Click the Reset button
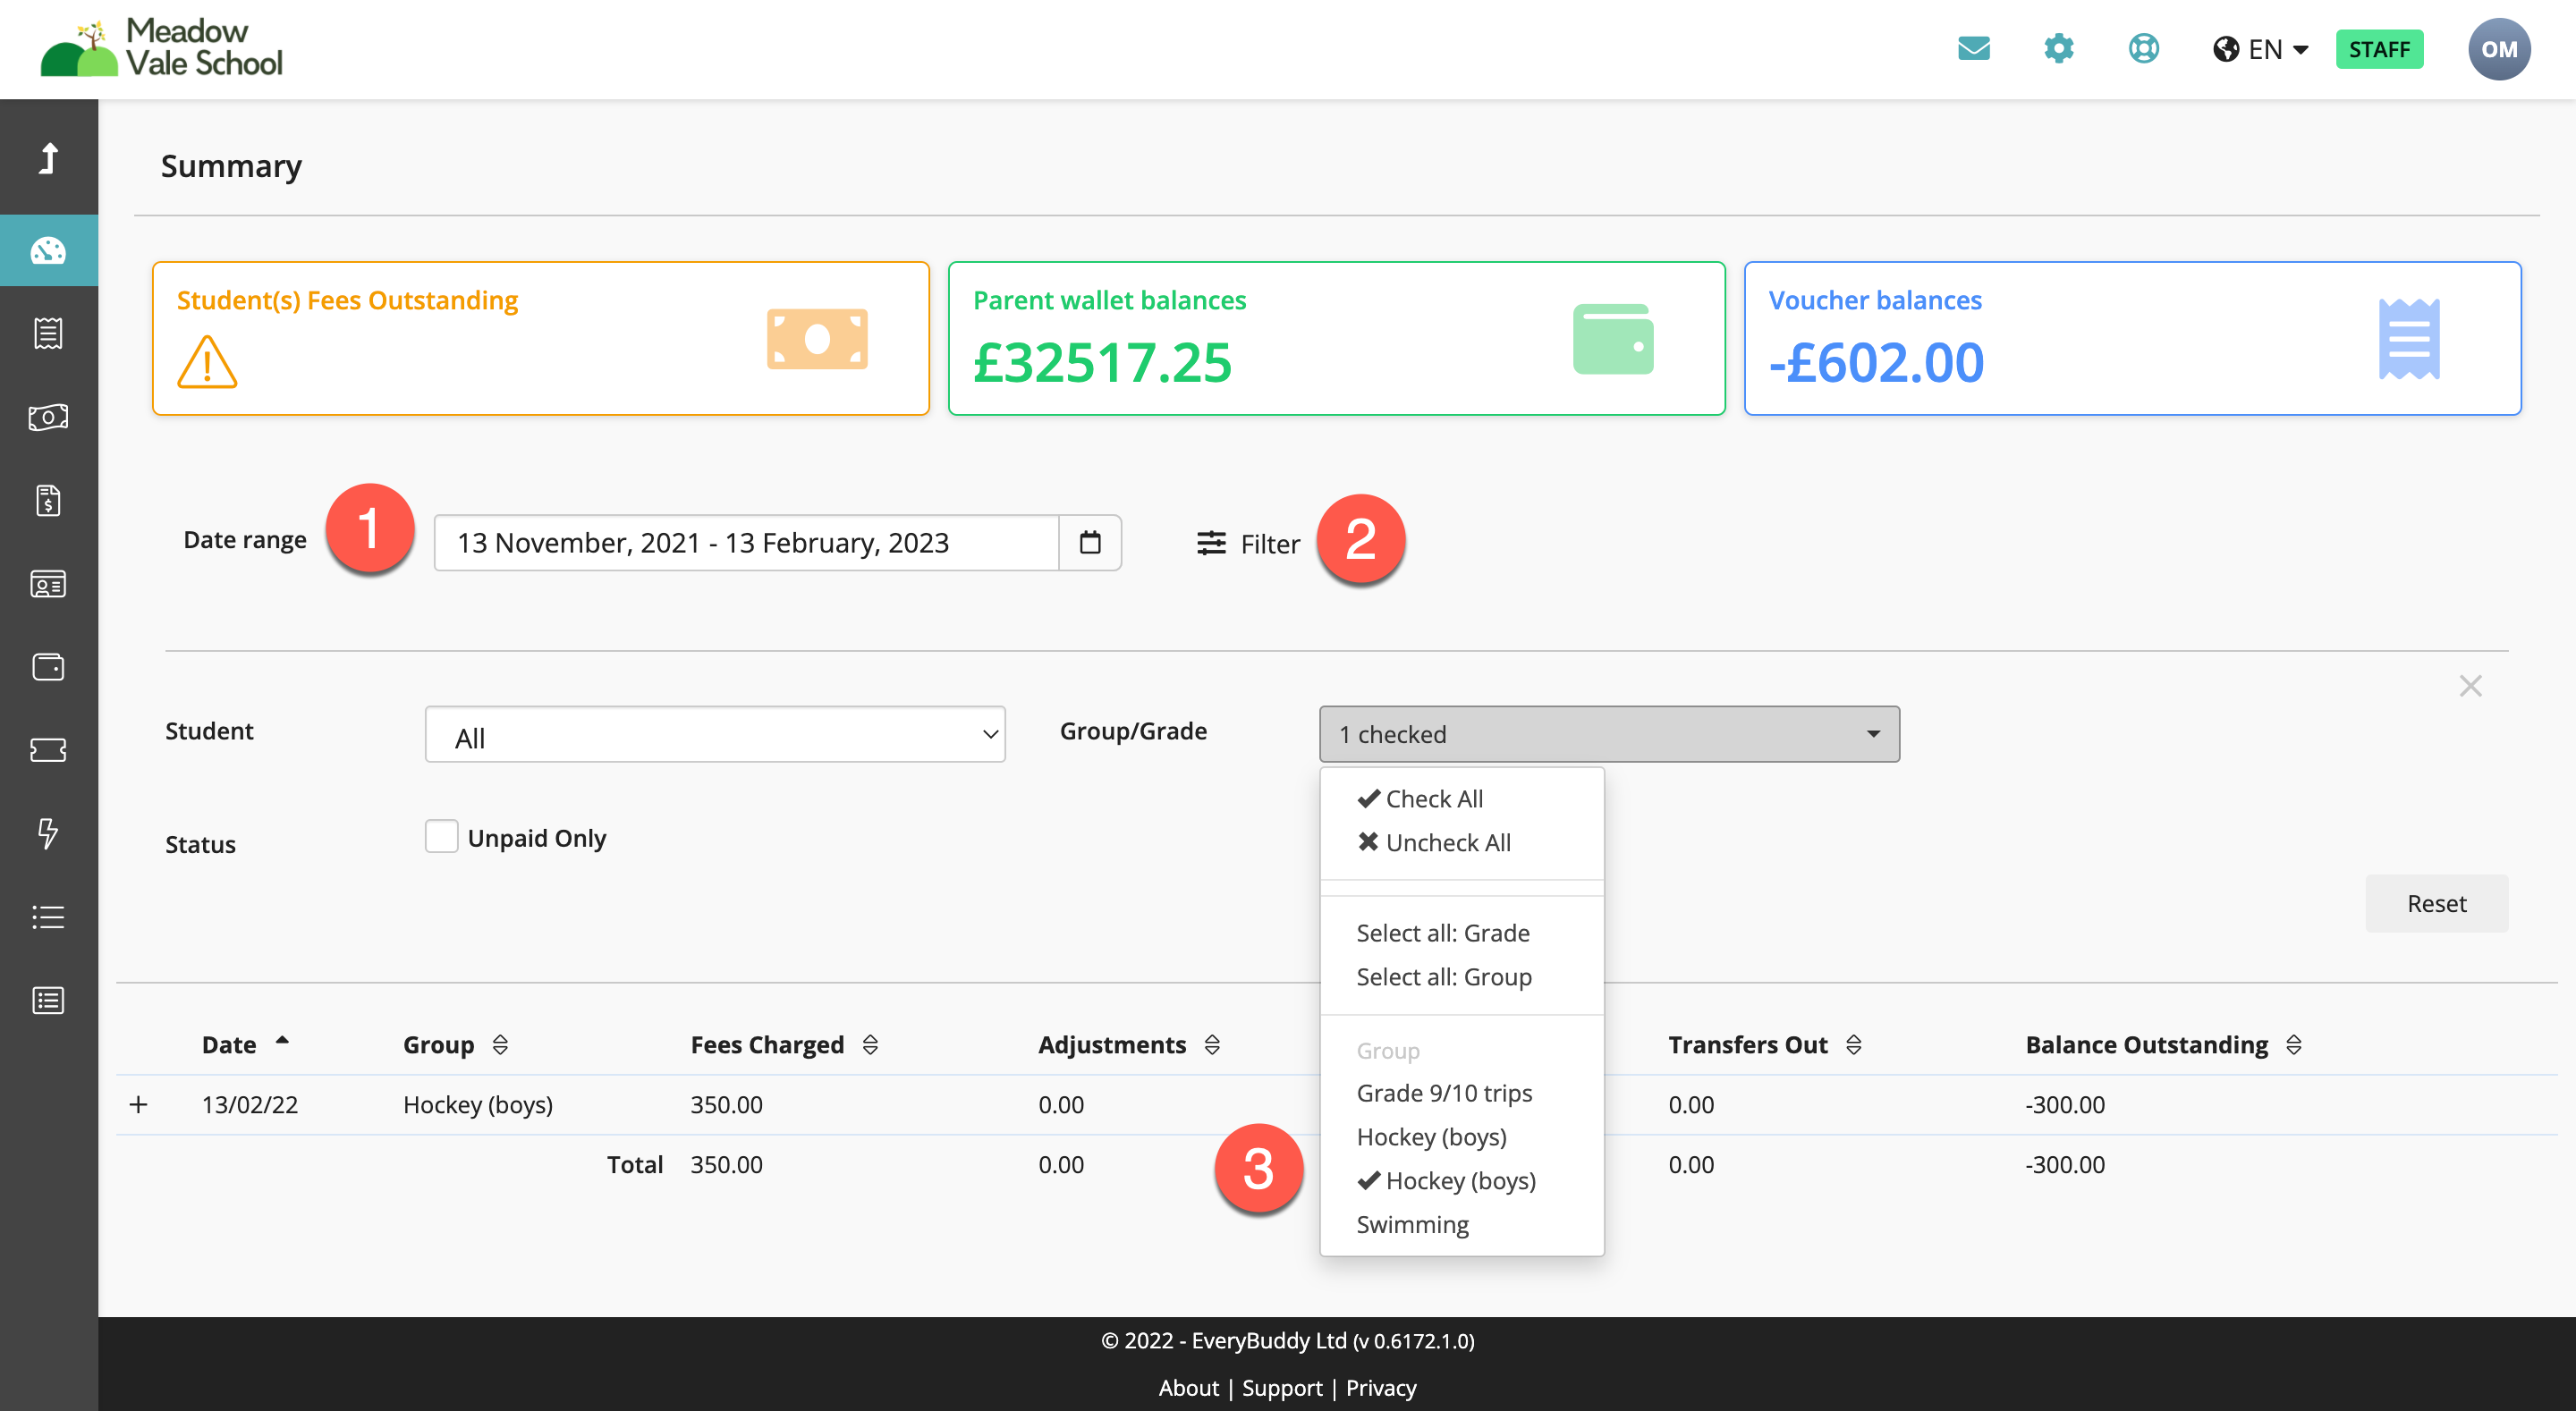 point(2436,903)
